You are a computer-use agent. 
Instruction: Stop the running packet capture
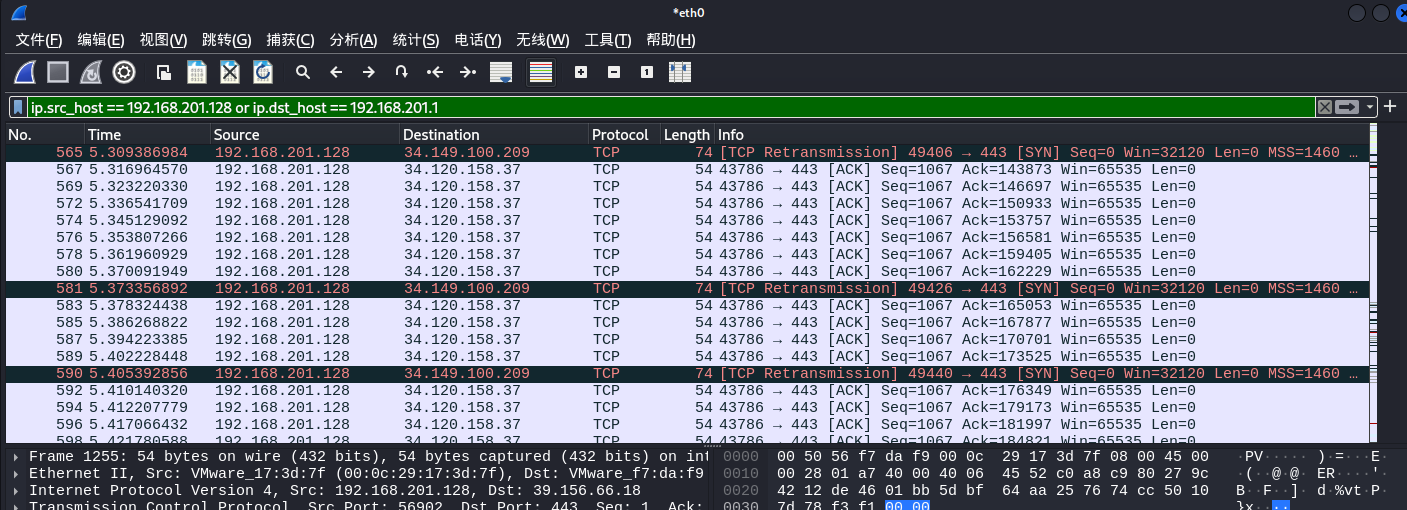(x=58, y=72)
